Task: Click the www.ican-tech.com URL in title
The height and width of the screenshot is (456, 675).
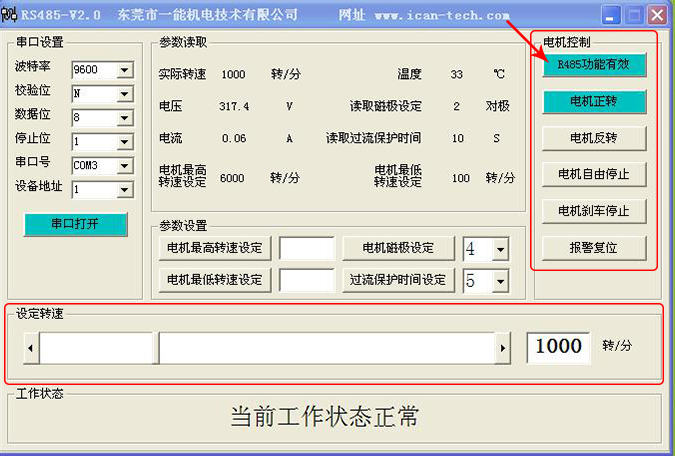Action: [442, 16]
